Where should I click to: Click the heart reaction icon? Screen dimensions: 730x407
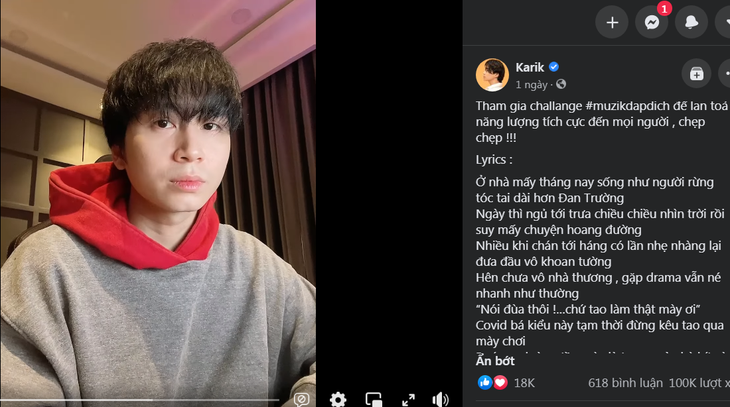tap(500, 382)
